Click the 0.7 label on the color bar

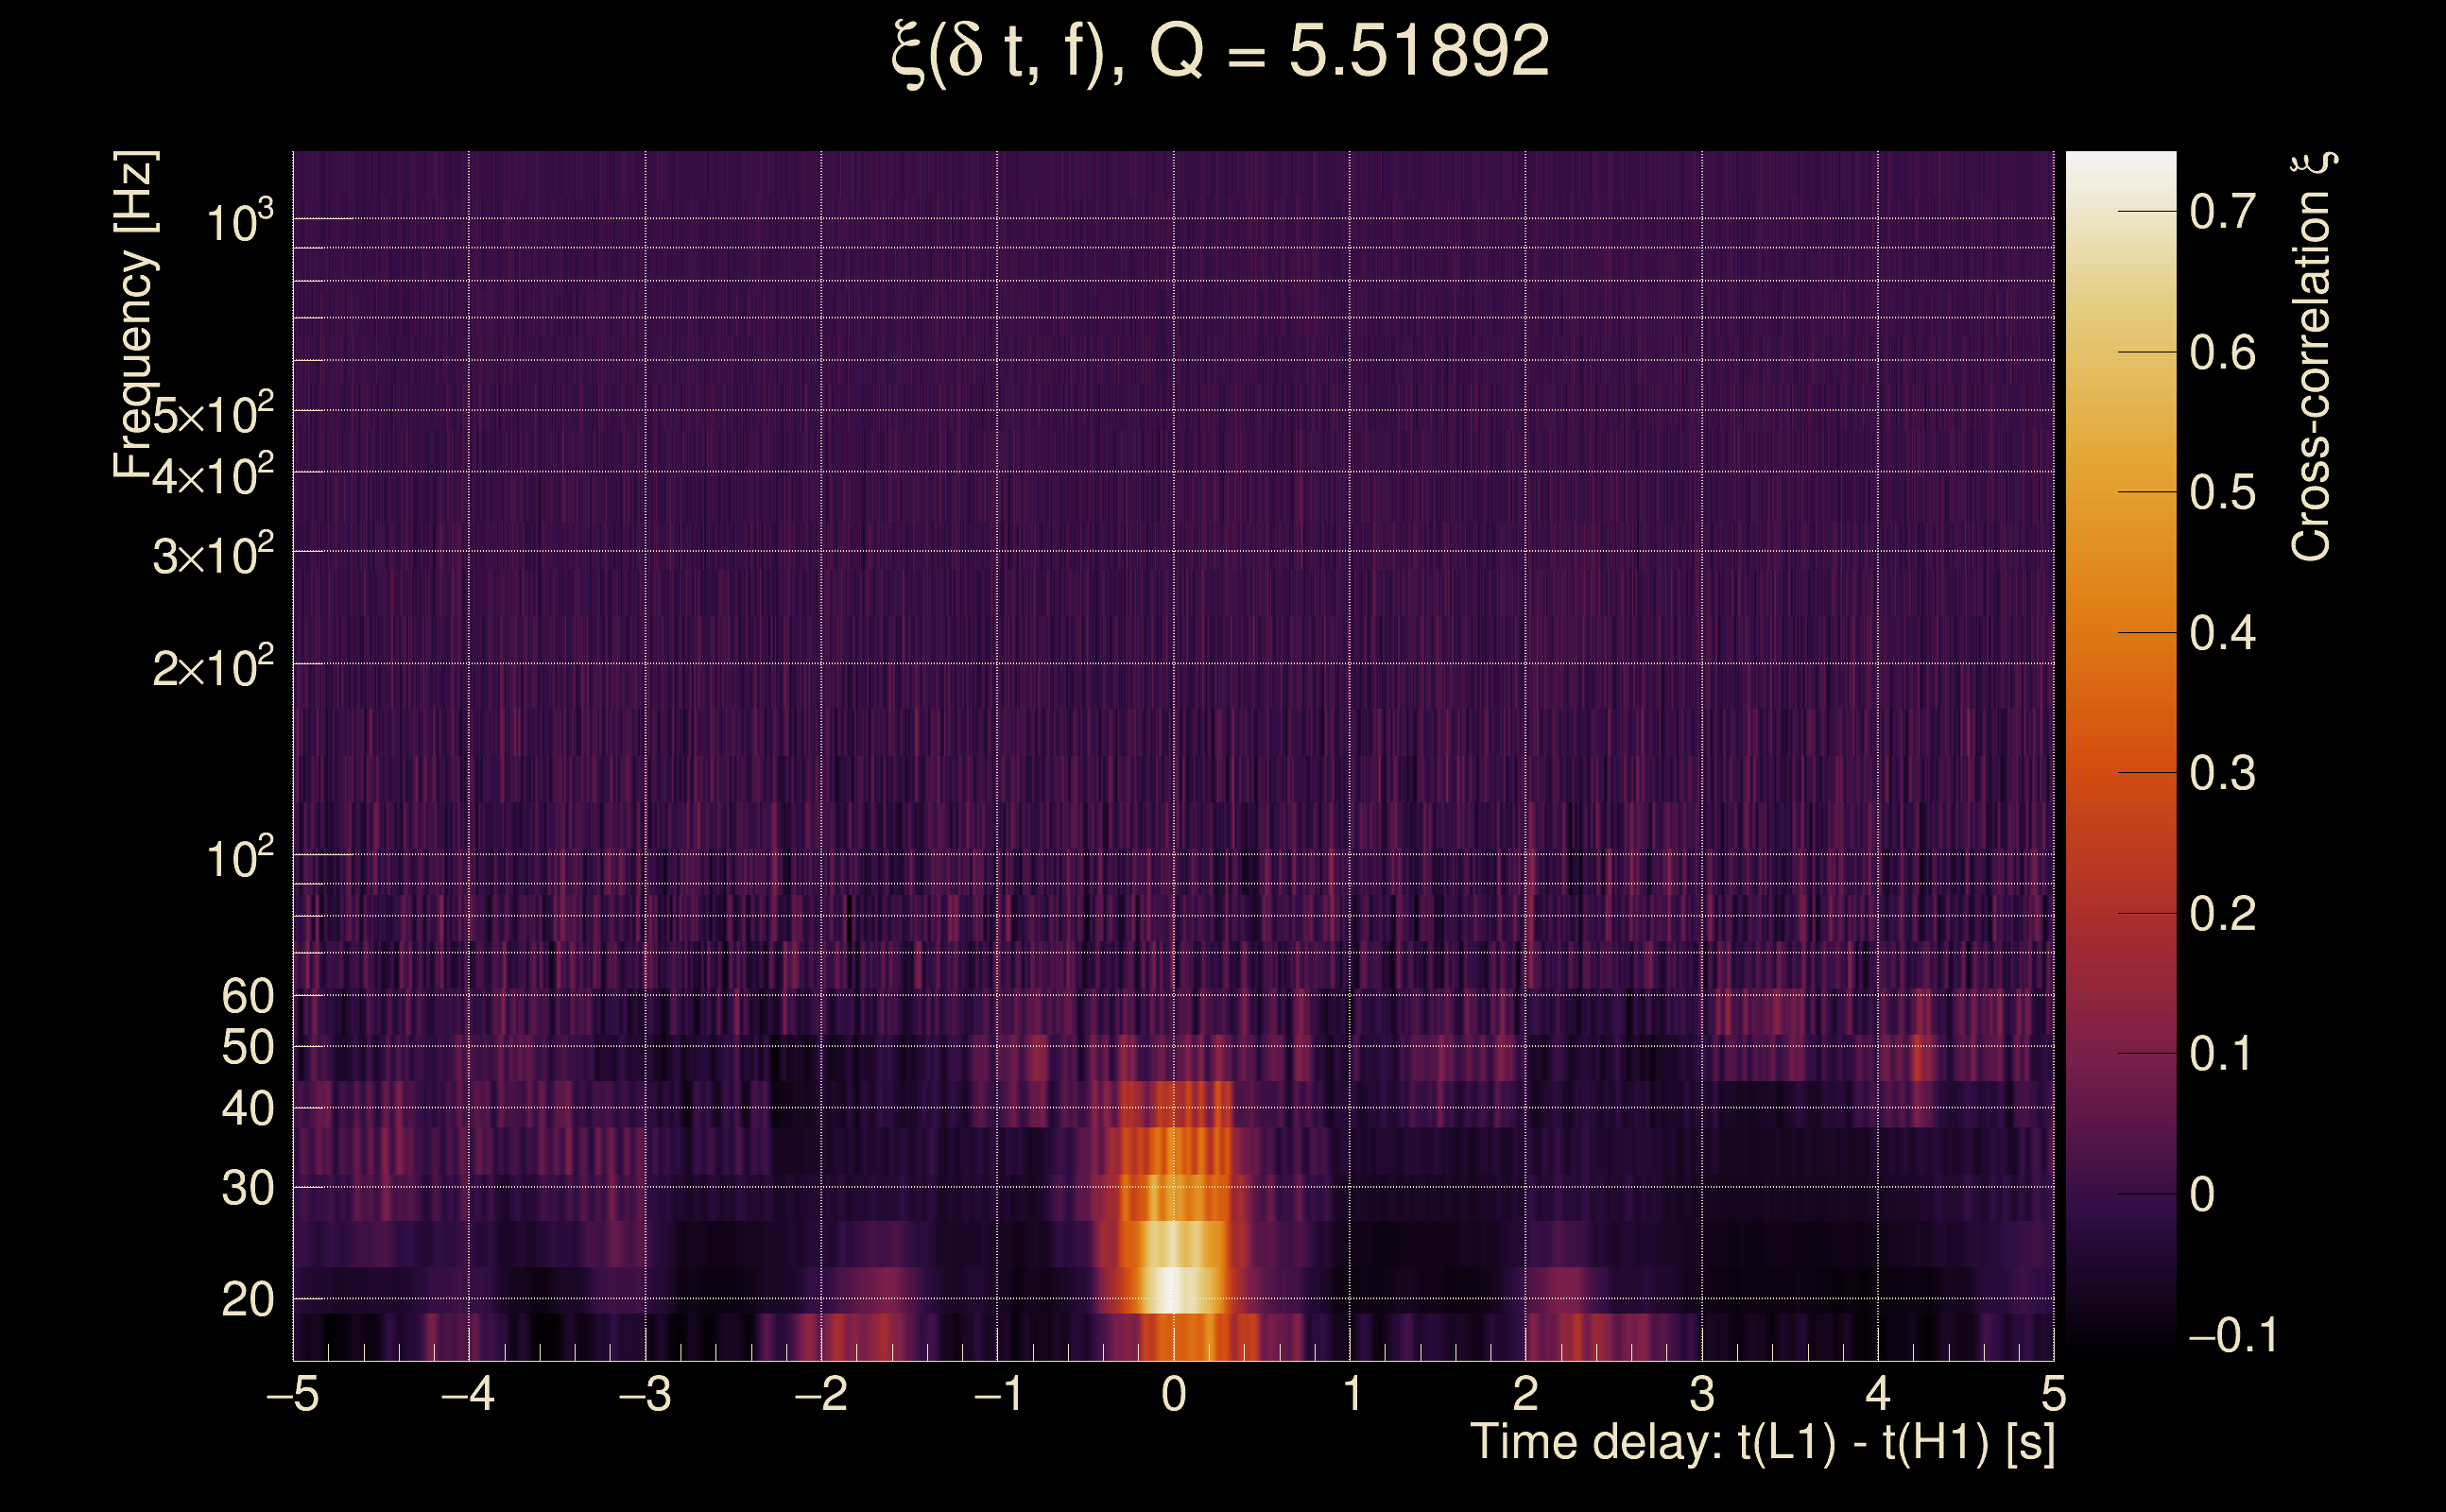pos(2222,212)
